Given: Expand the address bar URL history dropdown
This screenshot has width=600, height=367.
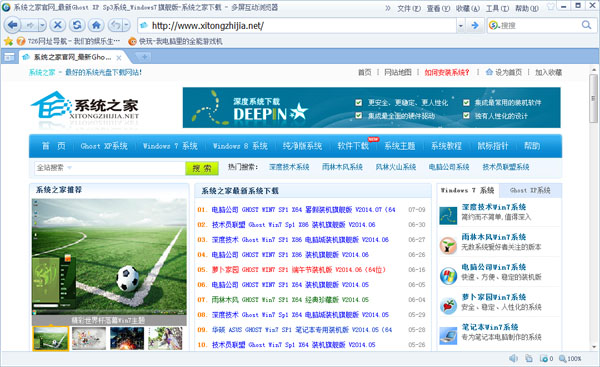Looking at the screenshot, I should click(461, 26).
